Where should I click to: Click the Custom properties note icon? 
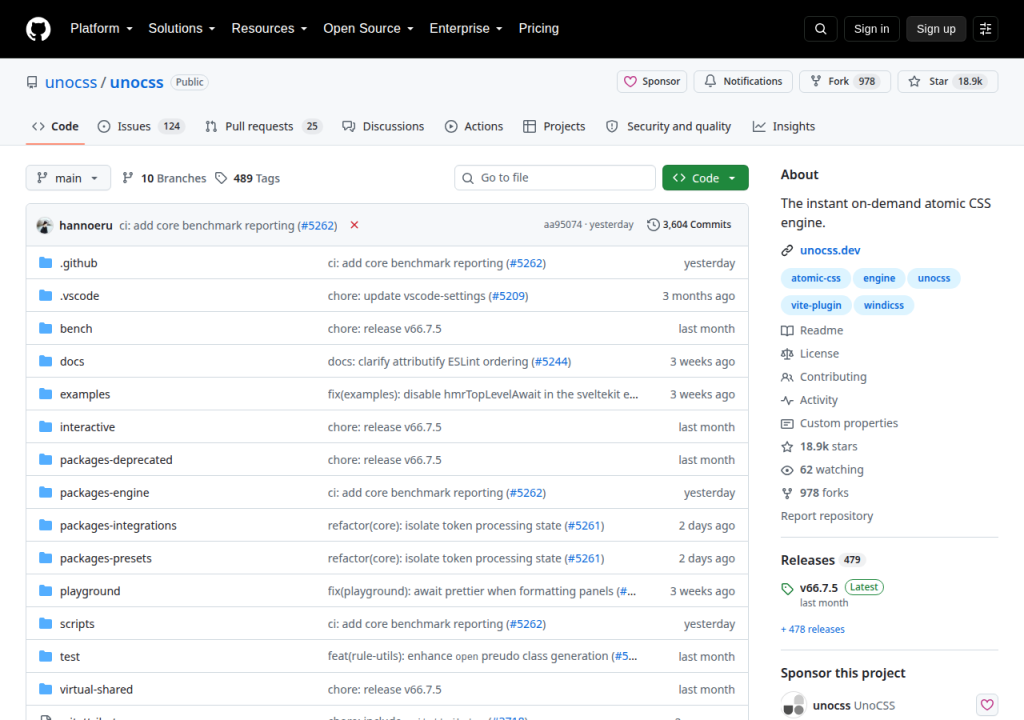tap(787, 423)
